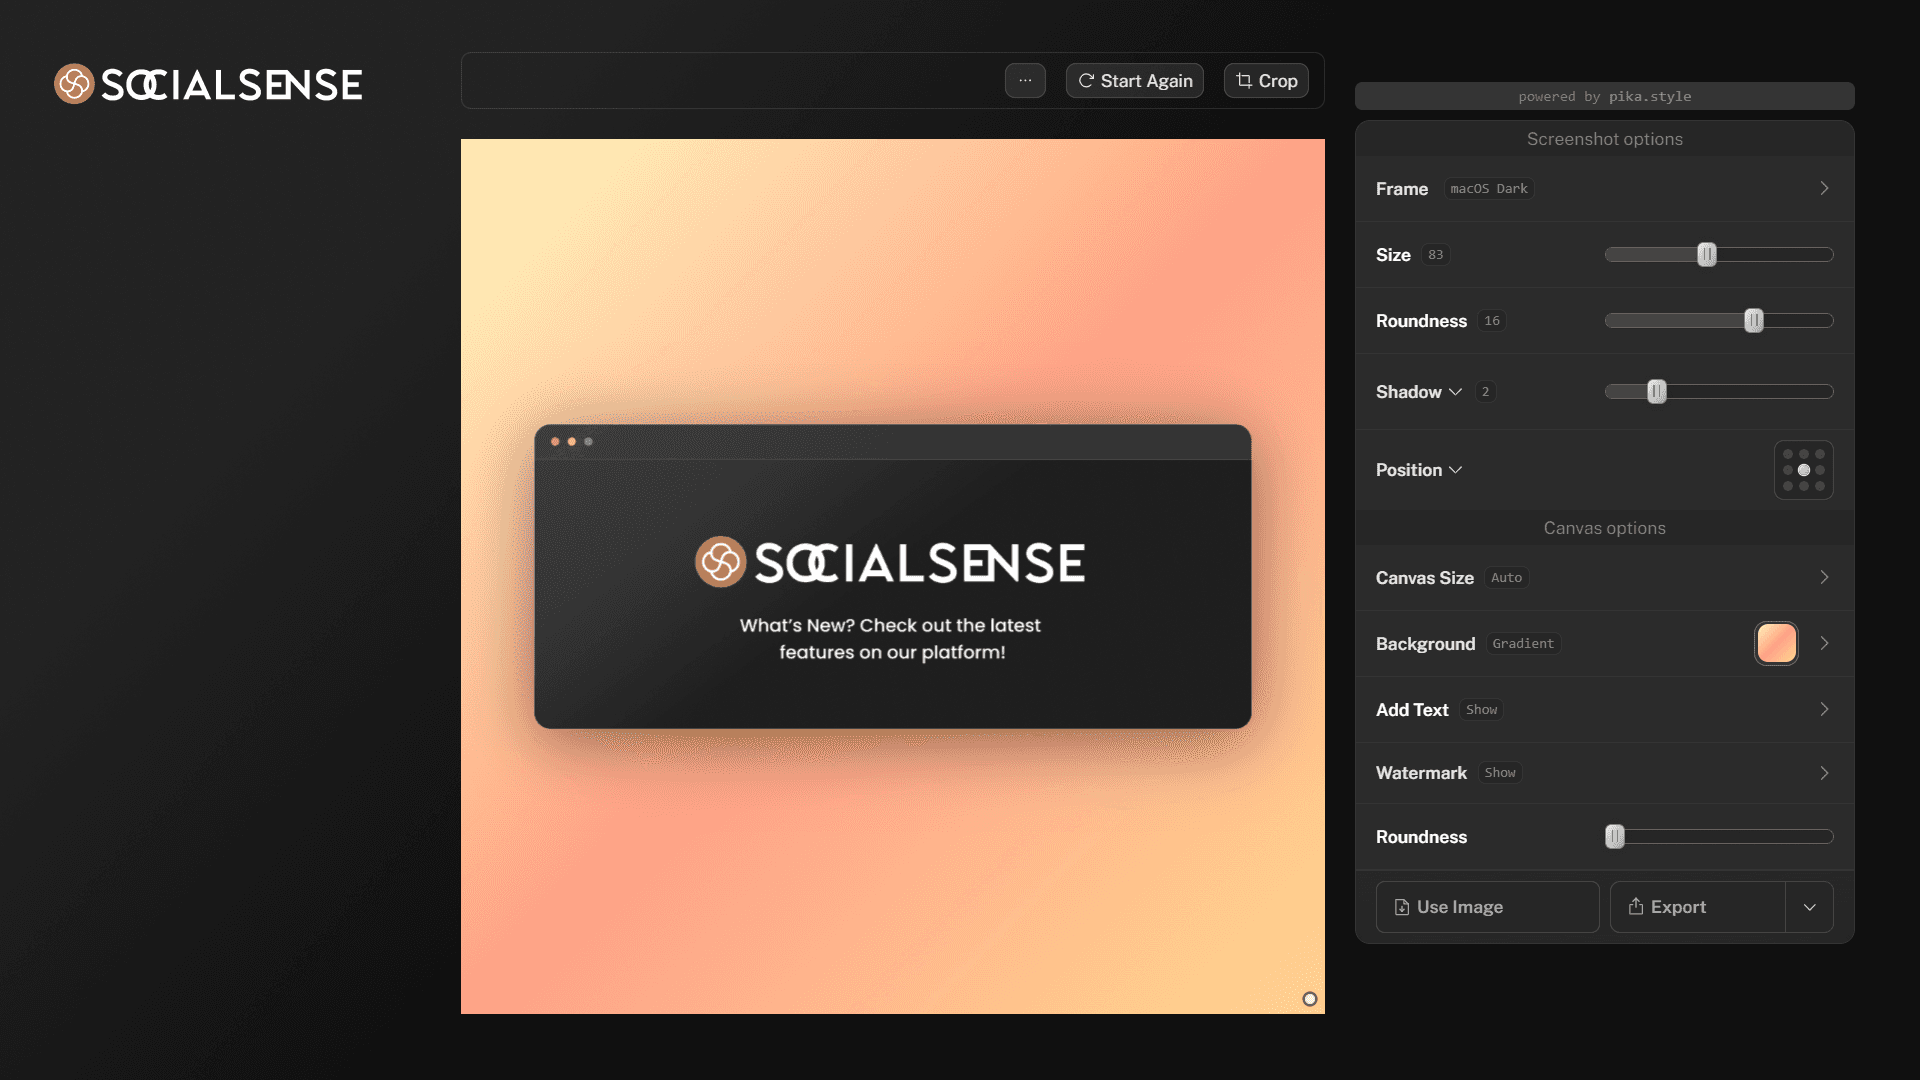
Task: Click the Start Again button
Action: (1135, 81)
